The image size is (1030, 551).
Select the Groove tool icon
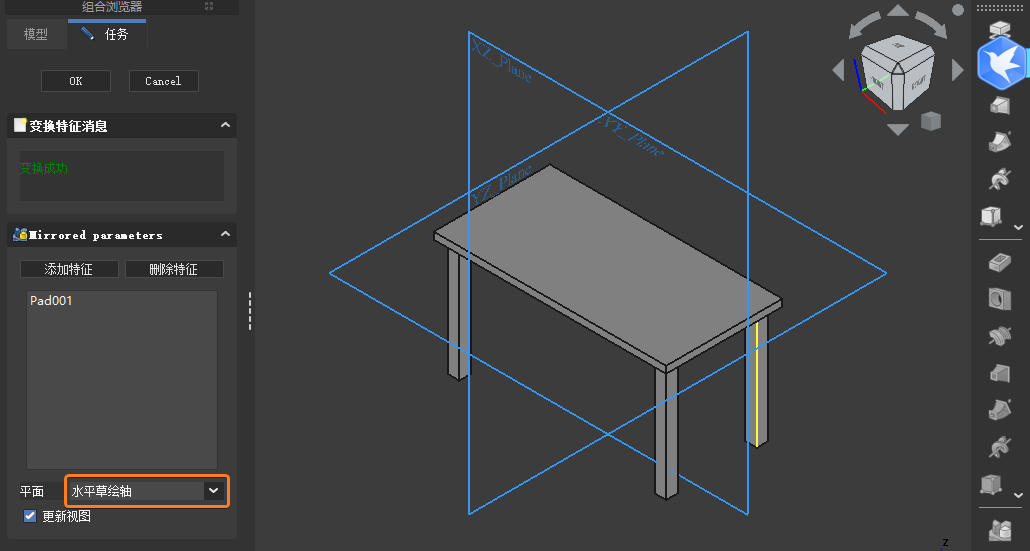(x=999, y=336)
